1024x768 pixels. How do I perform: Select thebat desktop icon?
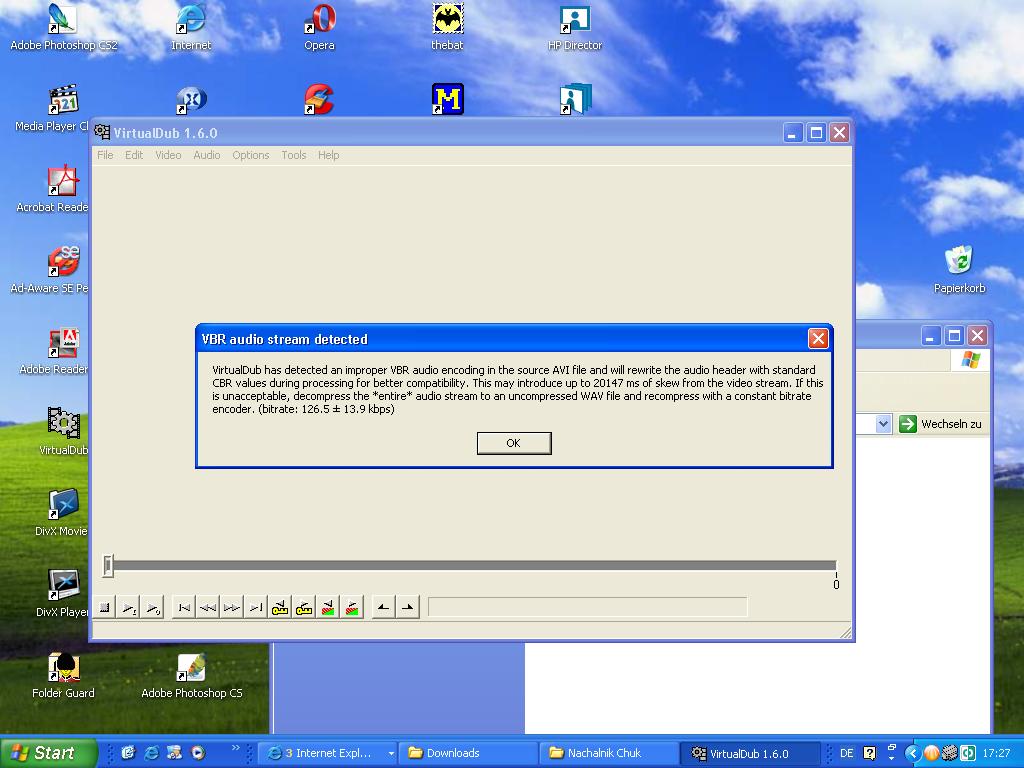tap(447, 27)
